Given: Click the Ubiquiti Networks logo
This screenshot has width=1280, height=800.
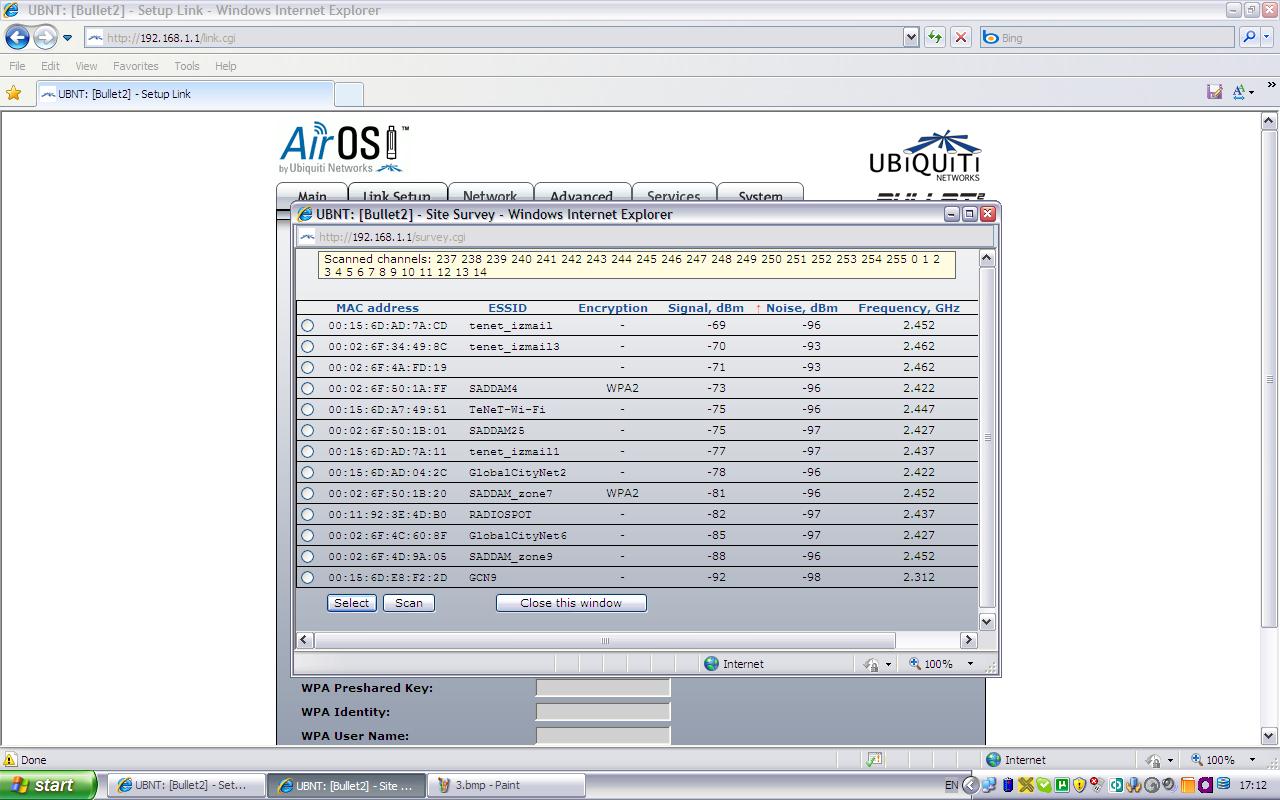Looking at the screenshot, I should click(924, 156).
